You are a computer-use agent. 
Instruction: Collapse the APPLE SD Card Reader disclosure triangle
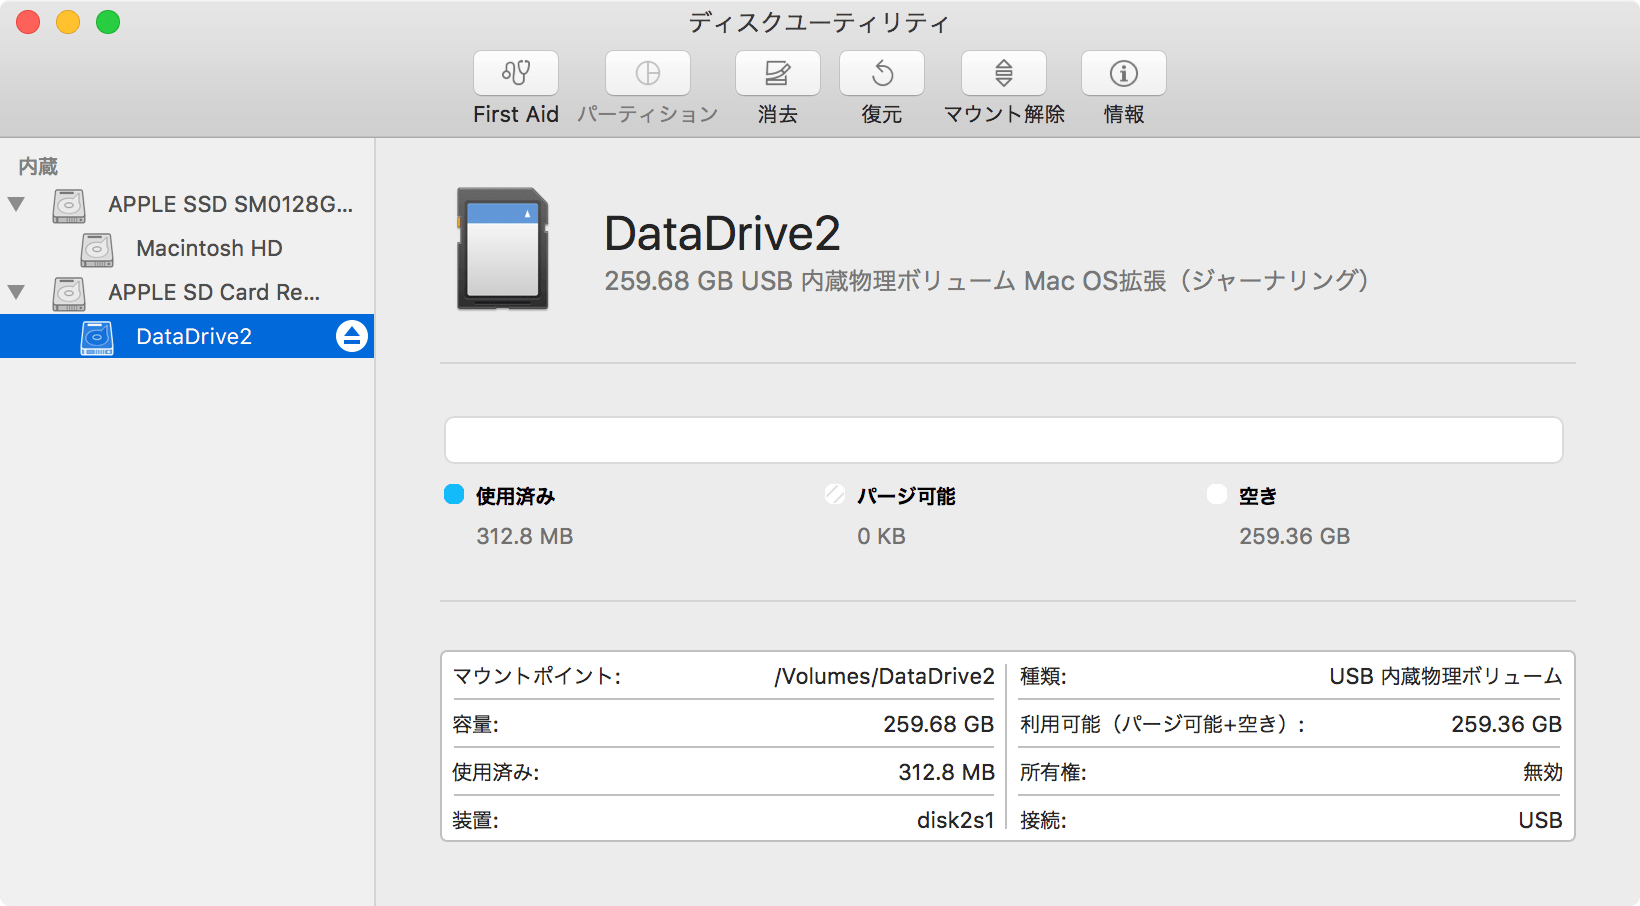(16, 292)
